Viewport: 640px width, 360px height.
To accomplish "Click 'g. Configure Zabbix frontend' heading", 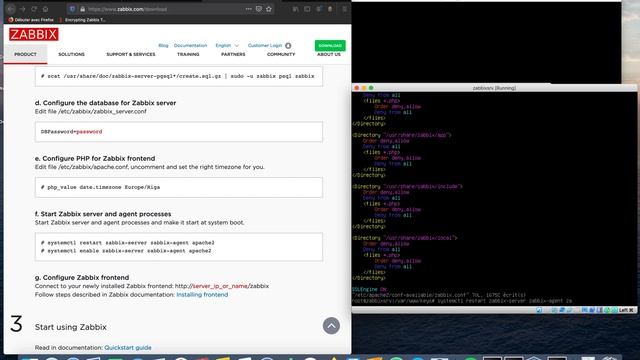I will point(82,278).
